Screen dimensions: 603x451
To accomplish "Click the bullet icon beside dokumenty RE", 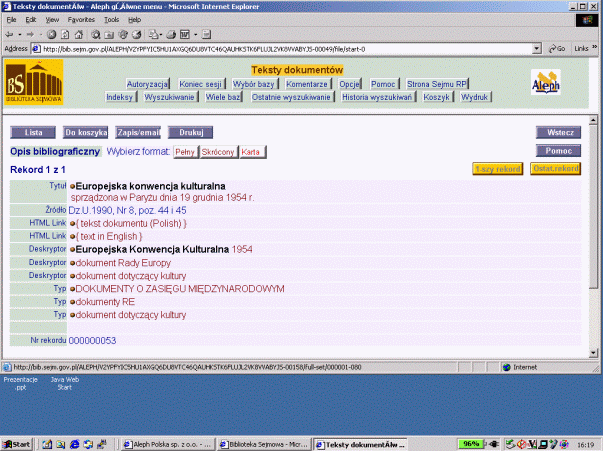I will tap(72, 301).
